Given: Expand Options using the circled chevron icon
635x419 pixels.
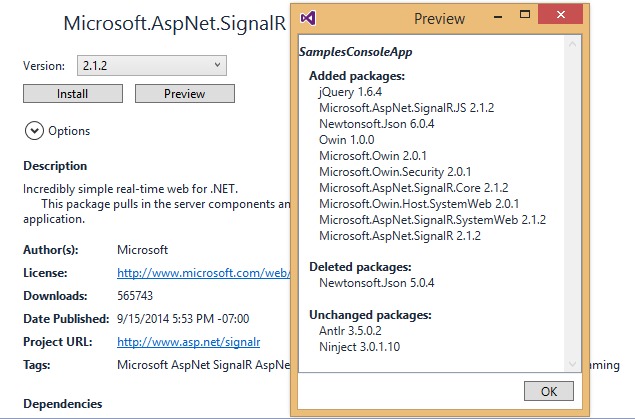Looking at the screenshot, I should [34, 130].
